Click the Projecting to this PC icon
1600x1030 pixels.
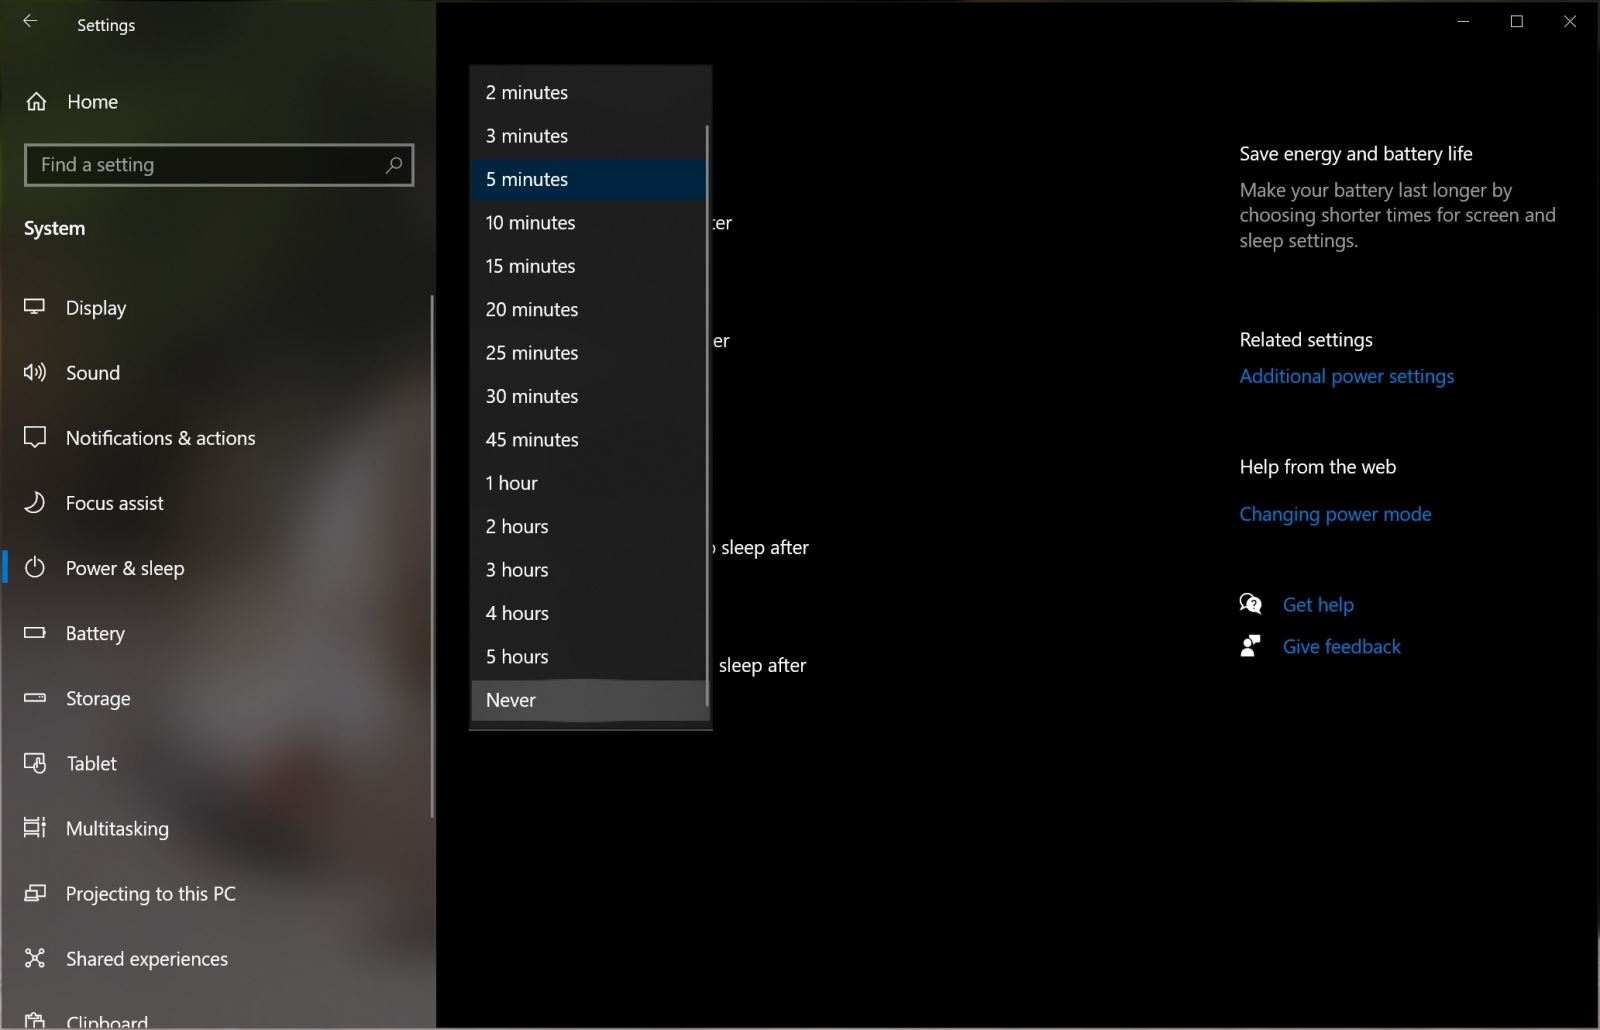coord(35,893)
